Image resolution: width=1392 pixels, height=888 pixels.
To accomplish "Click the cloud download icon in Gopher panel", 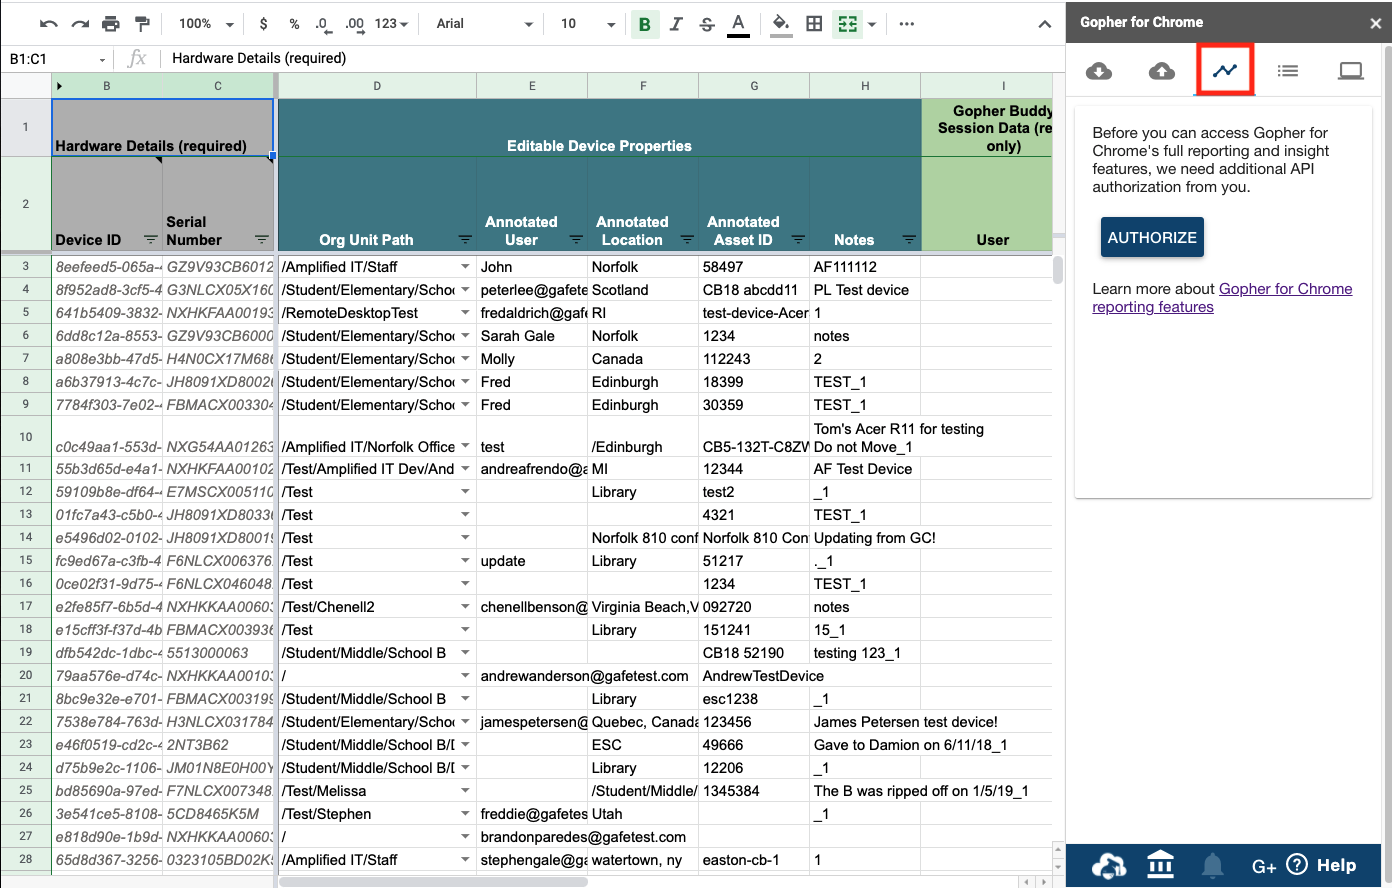I will 1099,71.
